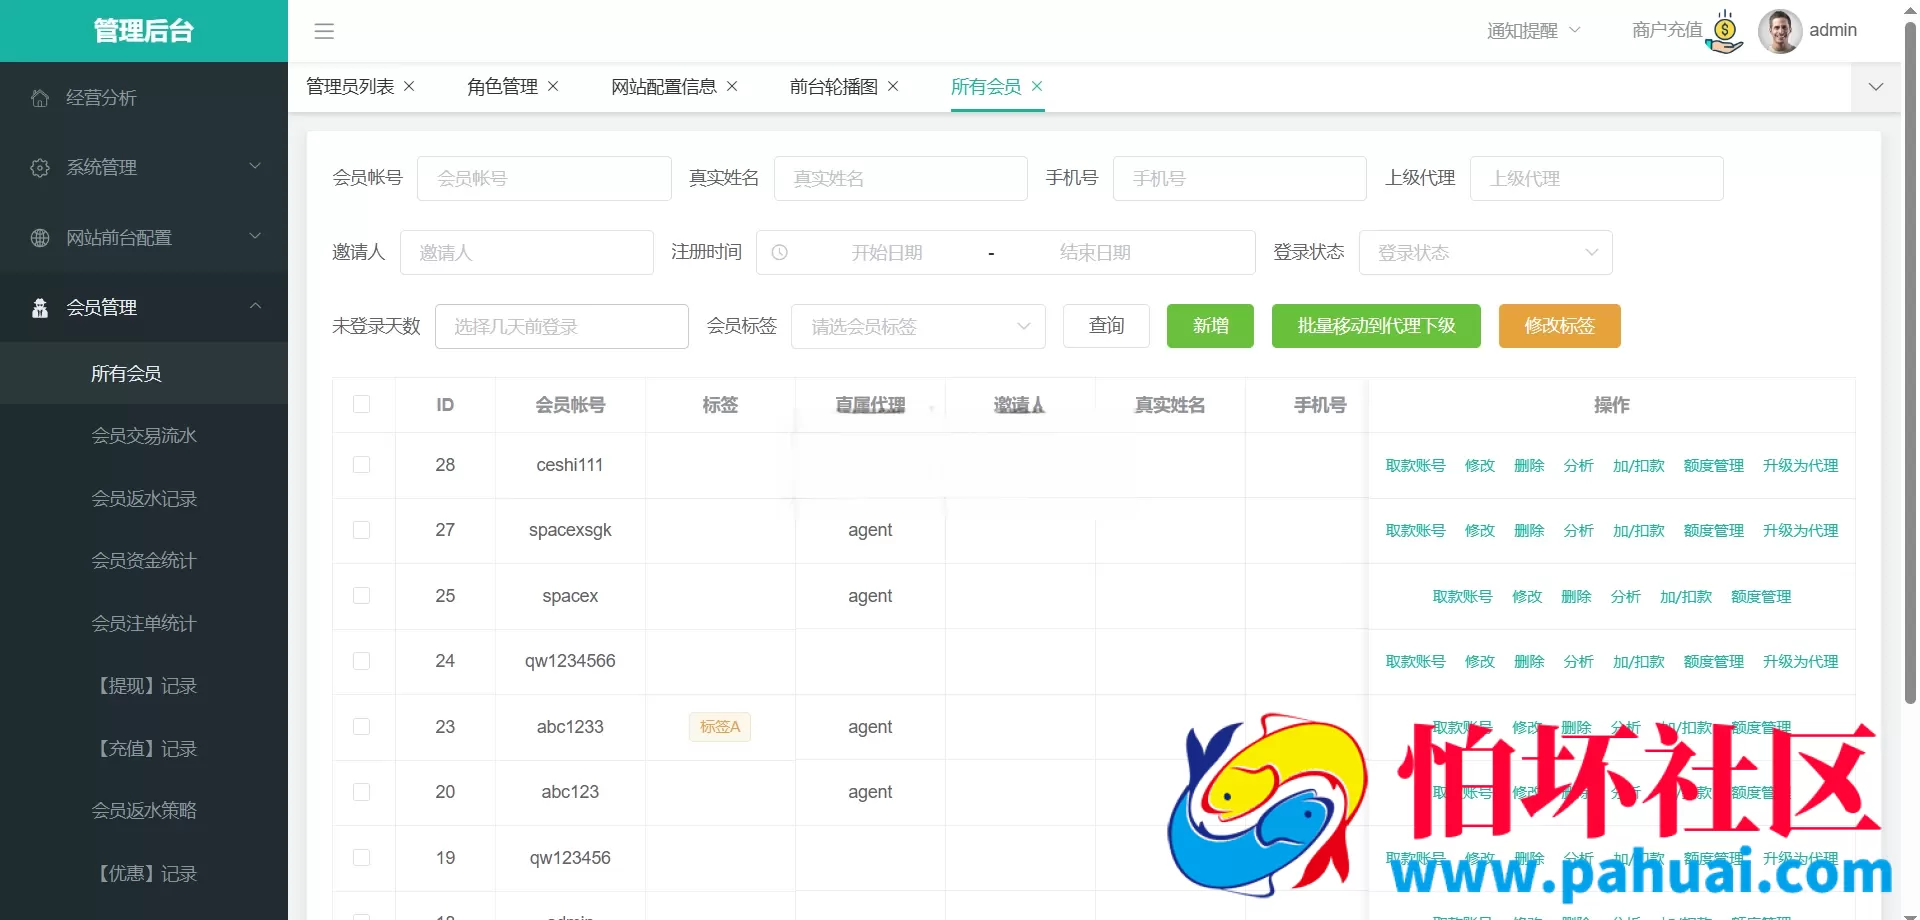This screenshot has height=920, width=1920.
Task: Collapse the 会员管理 menu
Action: [x=255, y=306]
